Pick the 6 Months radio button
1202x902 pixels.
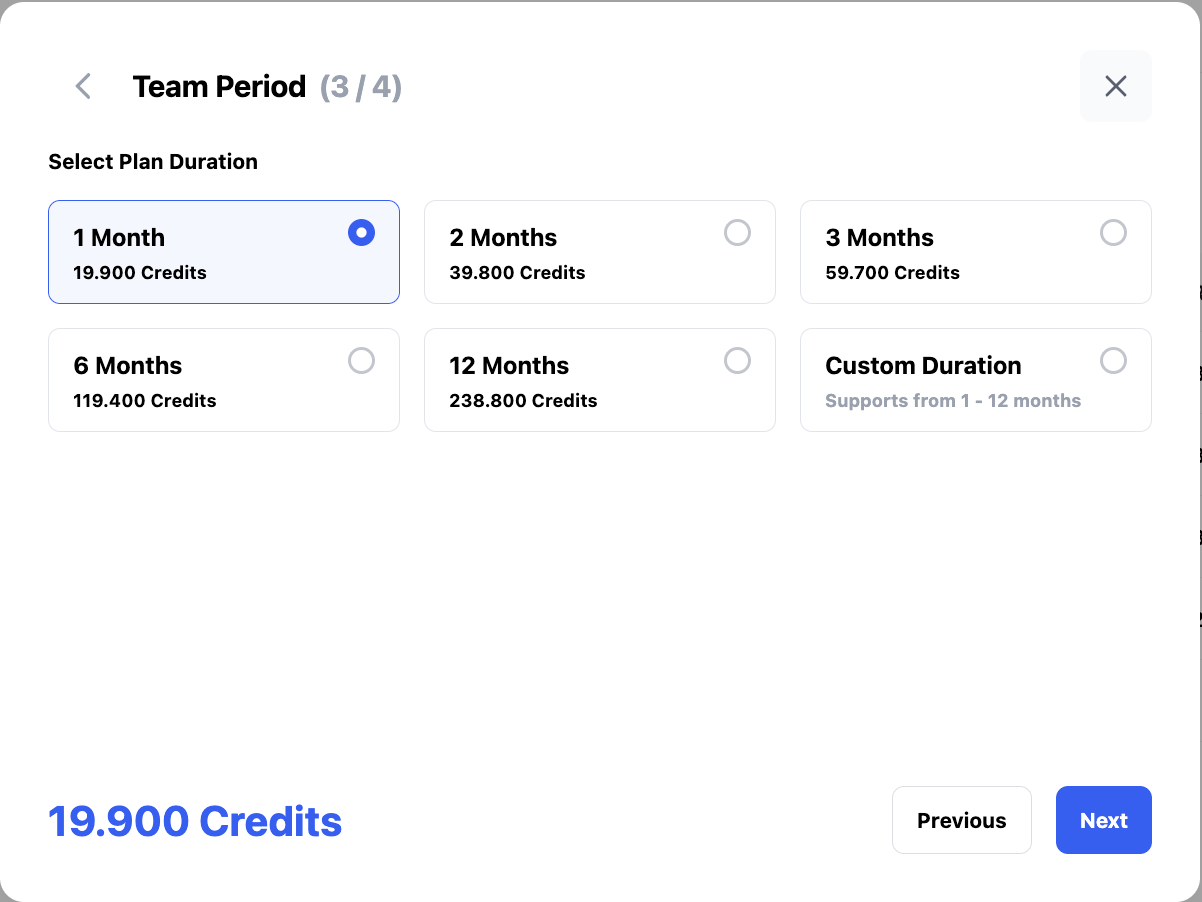pyautogui.click(x=361, y=361)
